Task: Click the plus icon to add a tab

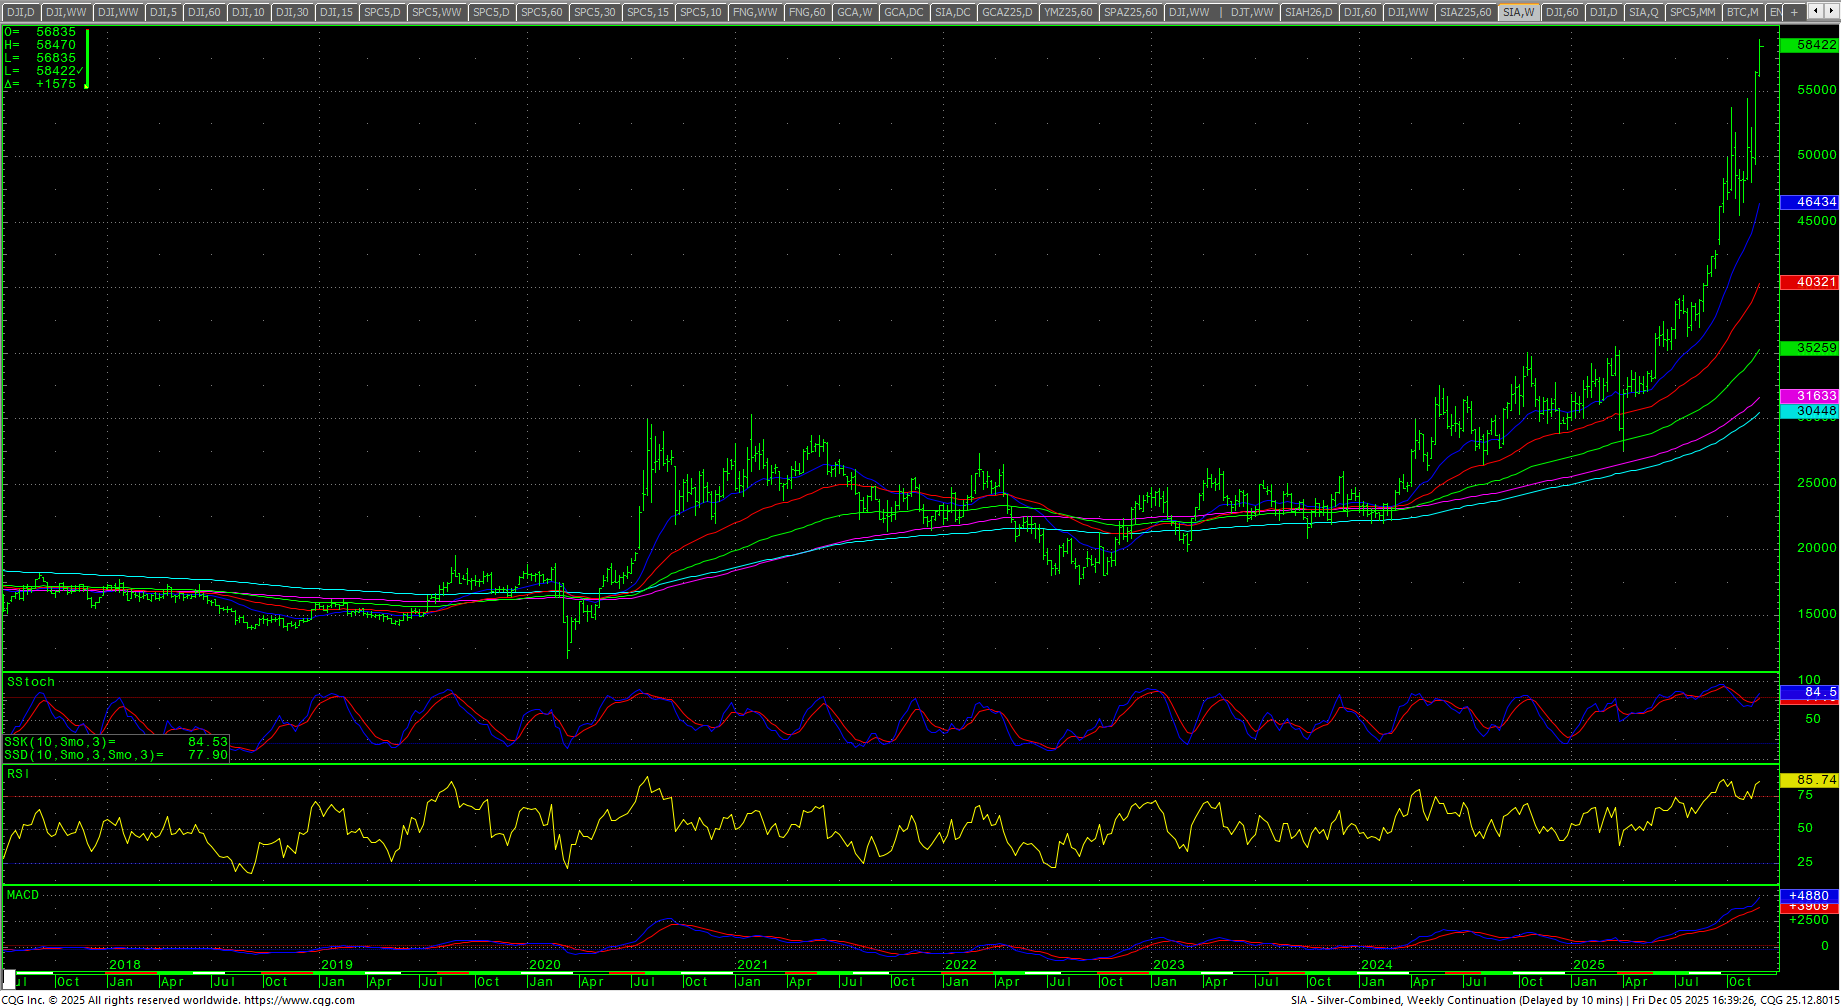Action: pos(1795,12)
